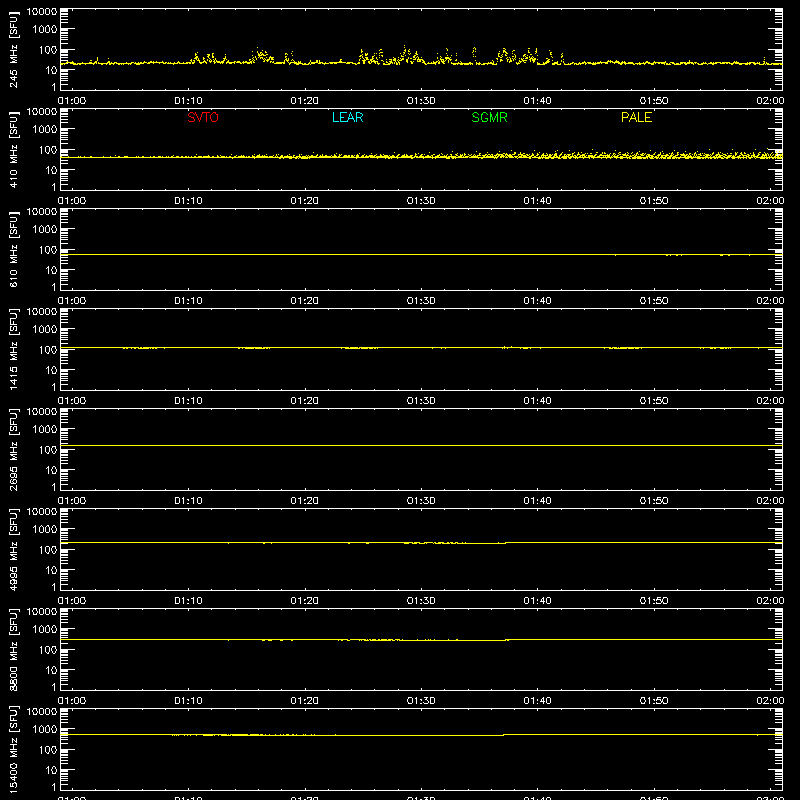Image resolution: width=800 pixels, height=800 pixels.
Task: Click 02:00 tick under the 245 MHz plot
Action: click(x=770, y=101)
